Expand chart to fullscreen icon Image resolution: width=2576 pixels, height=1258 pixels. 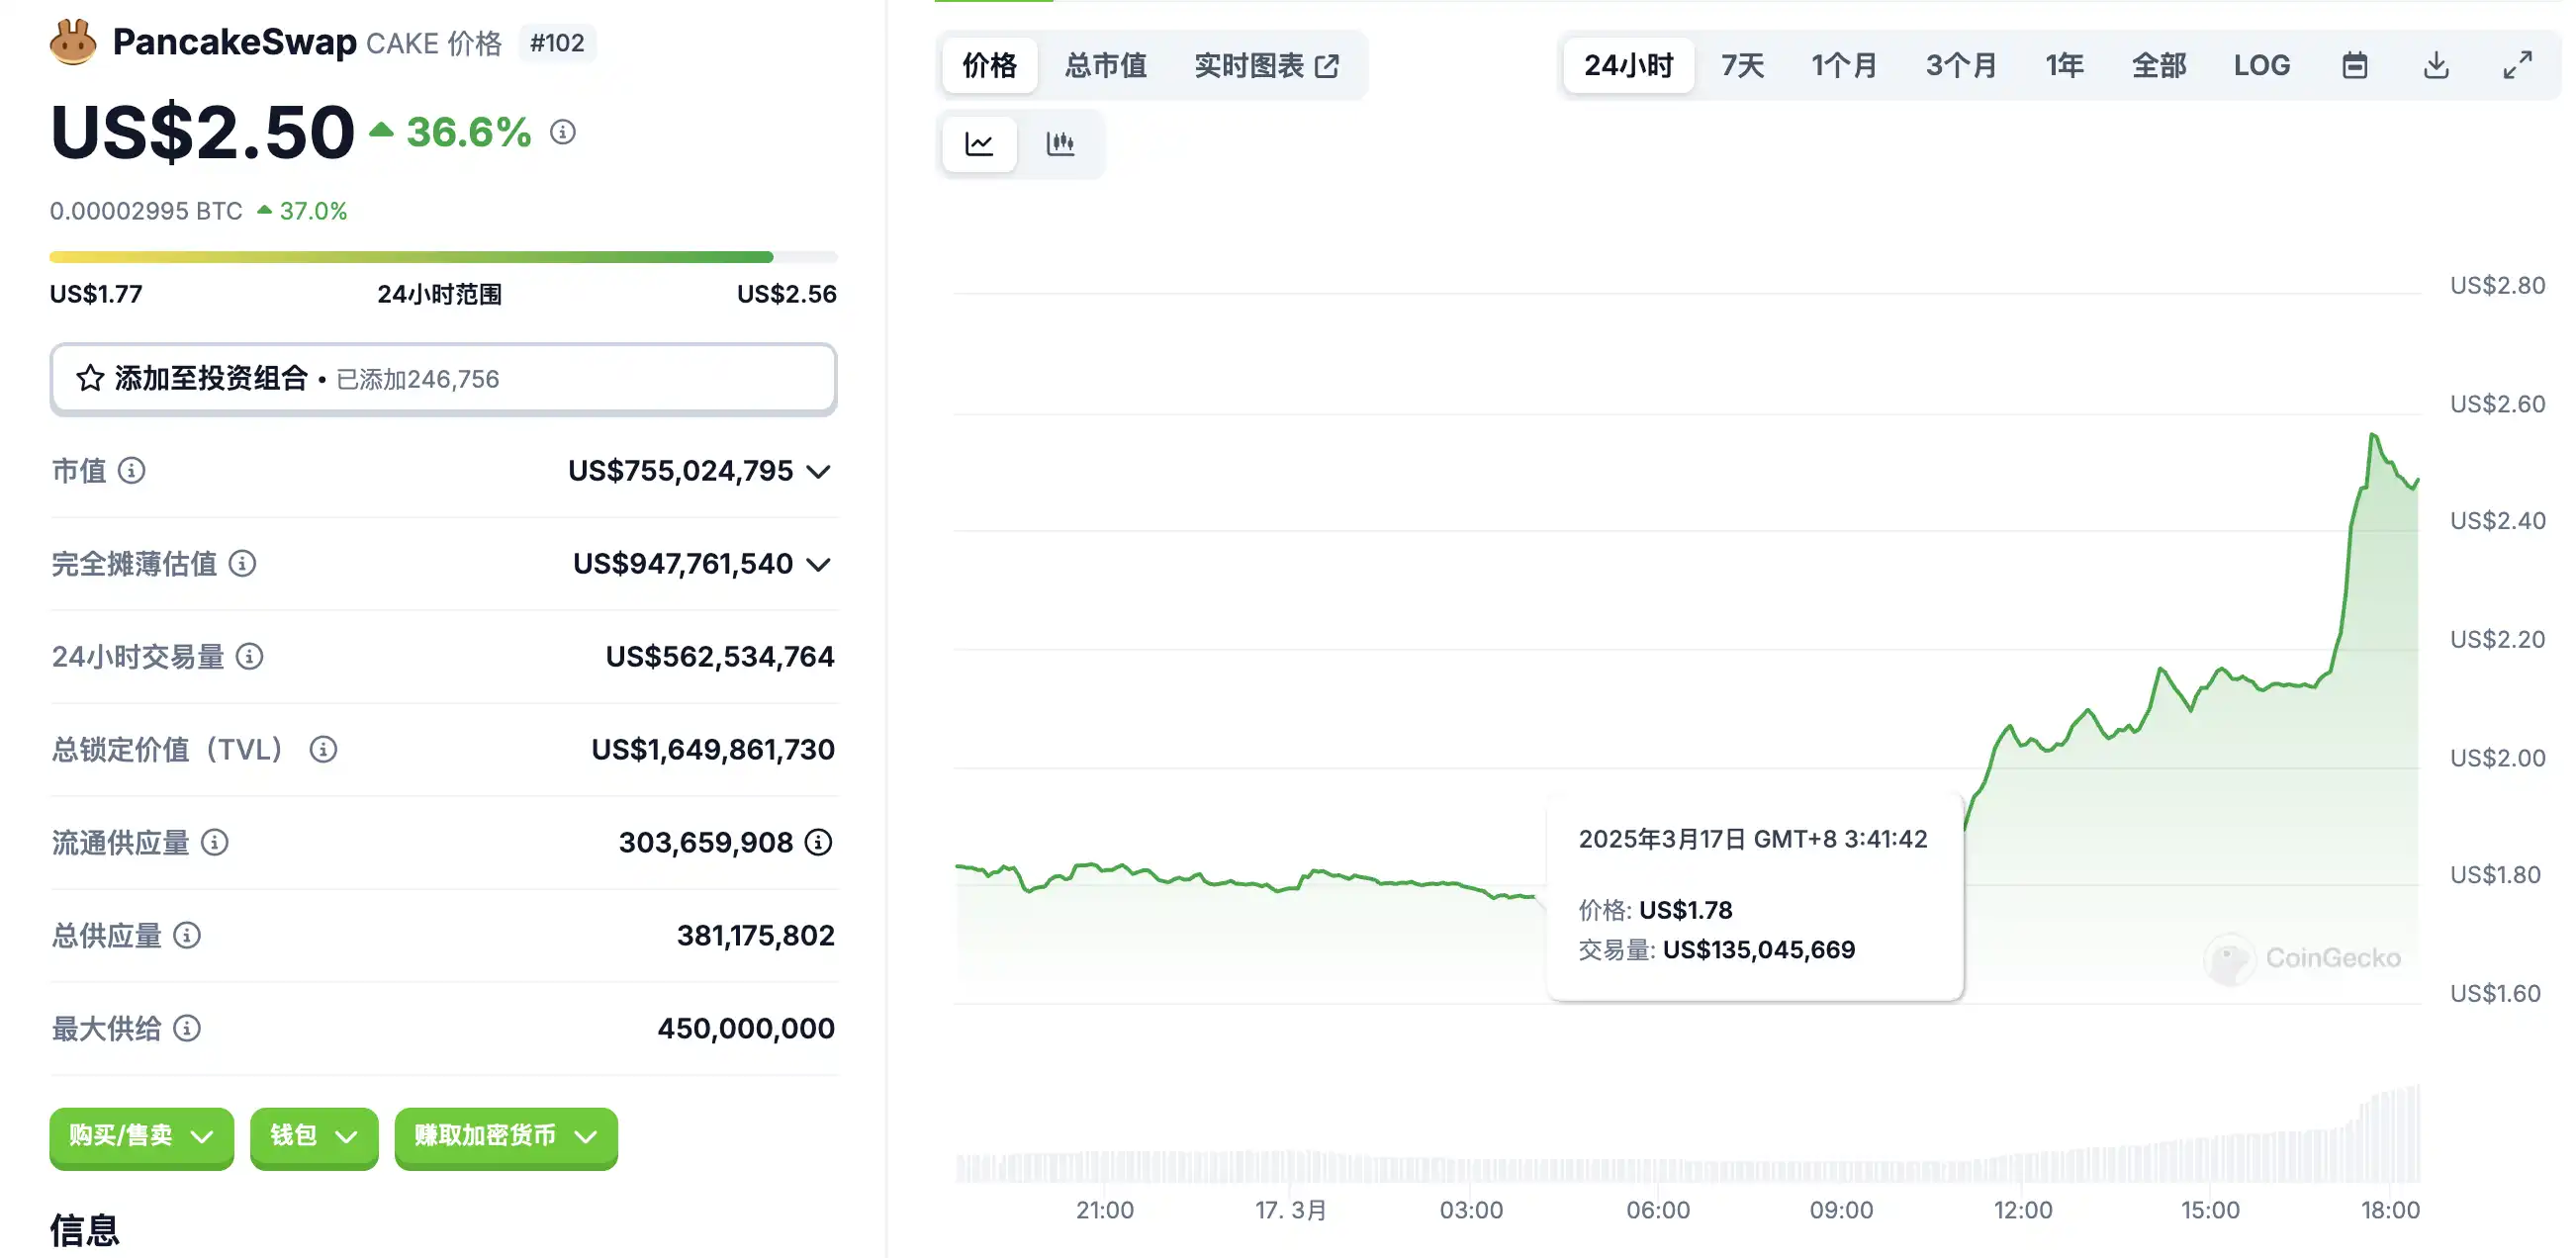2517,65
